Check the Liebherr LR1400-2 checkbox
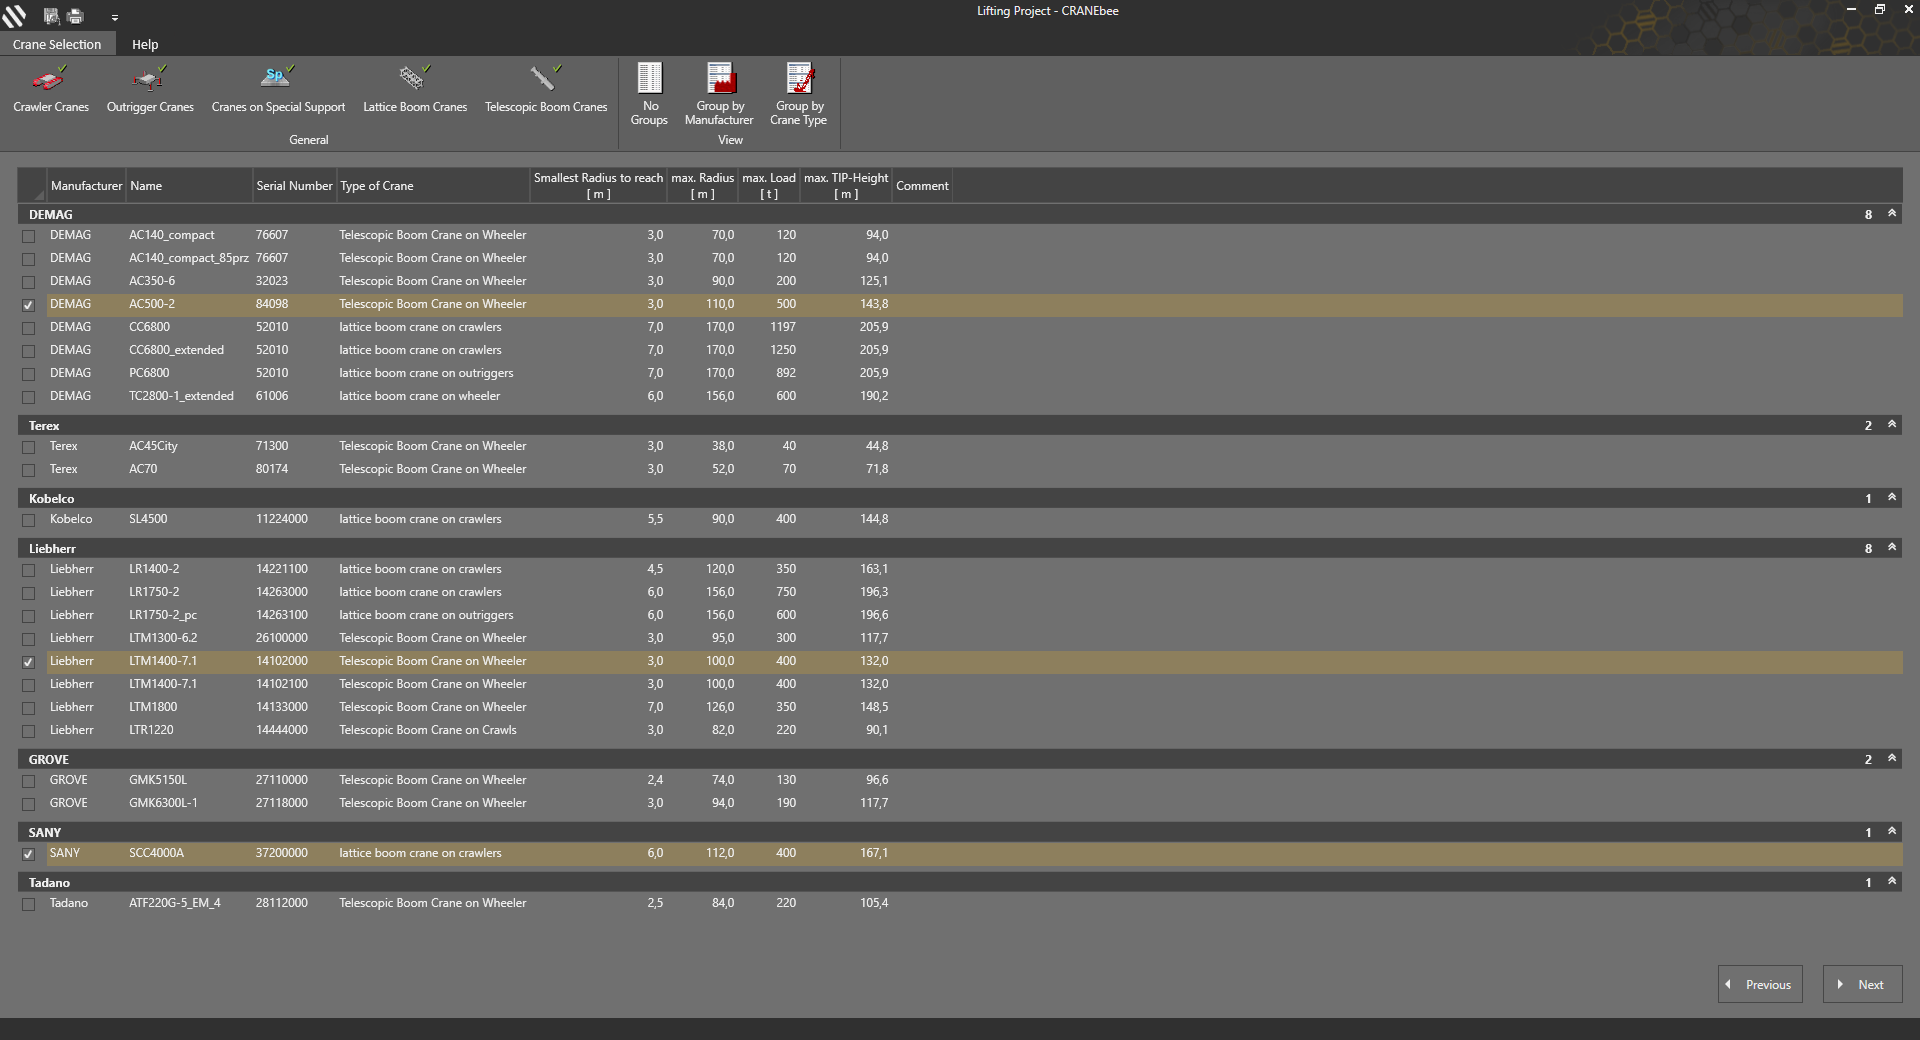 [x=28, y=570]
